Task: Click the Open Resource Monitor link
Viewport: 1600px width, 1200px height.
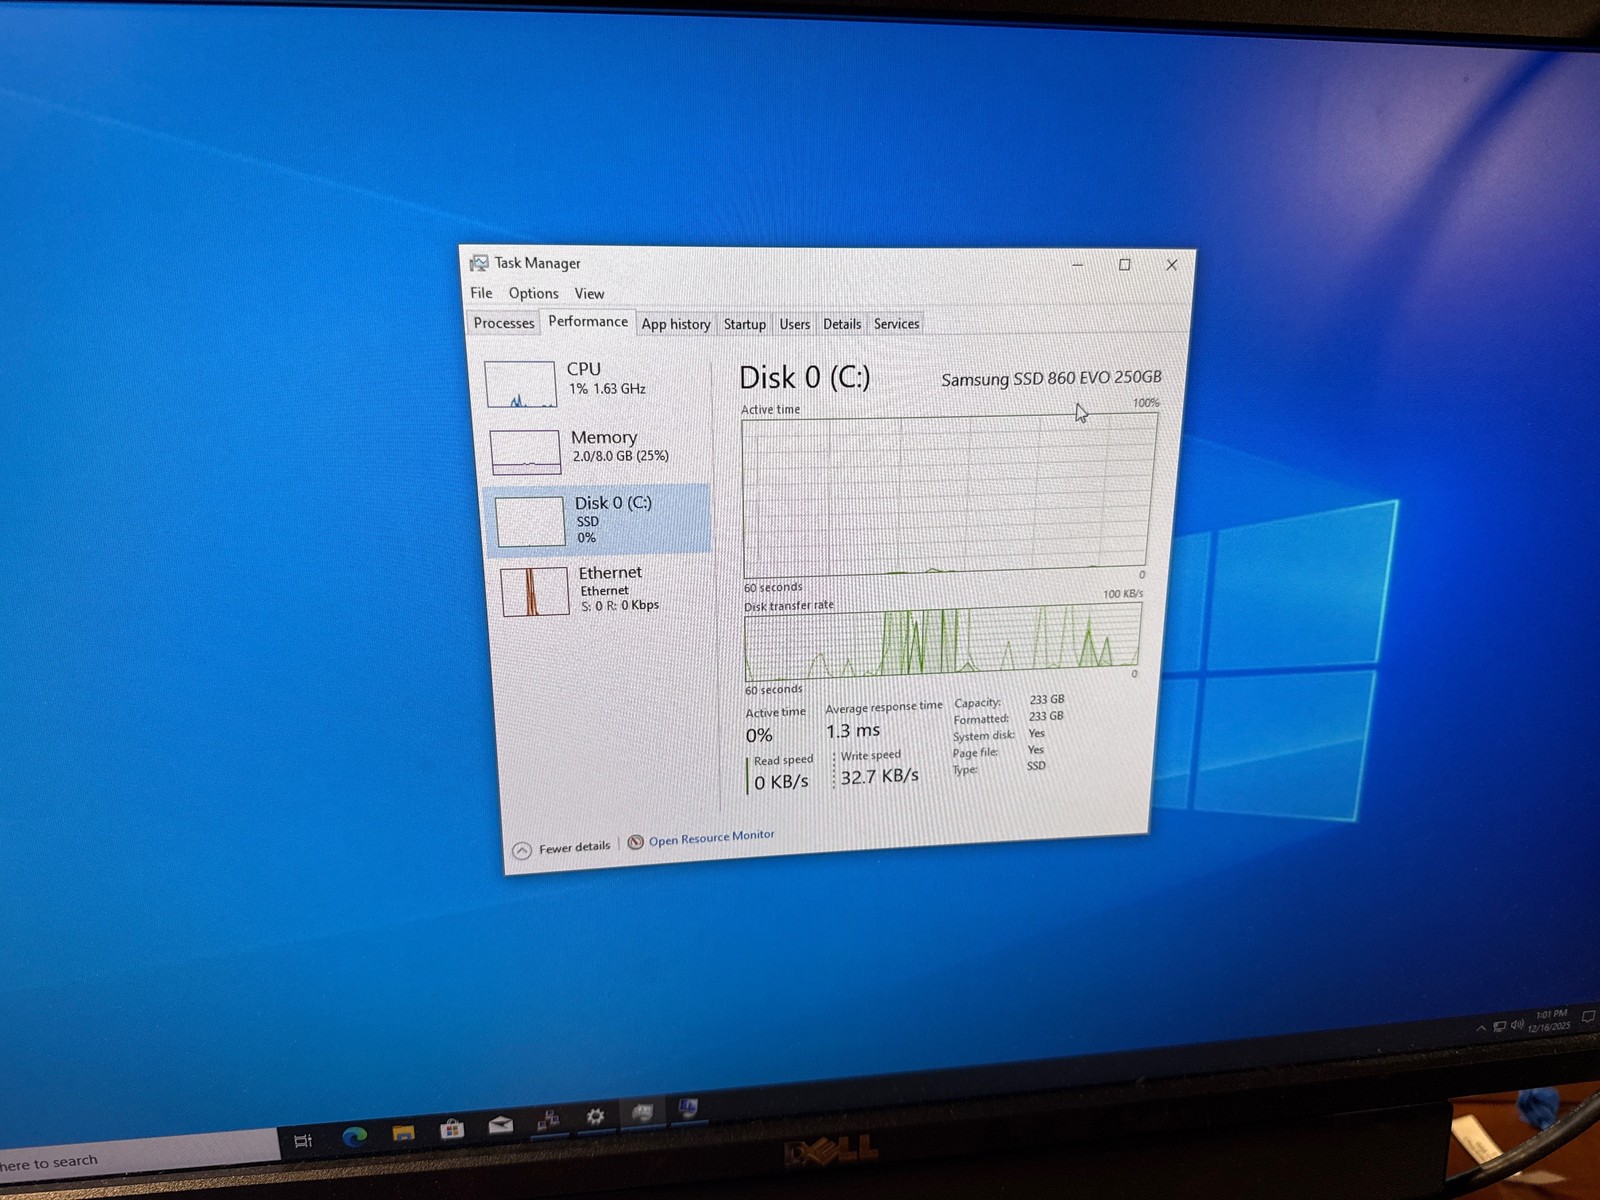Action: pyautogui.click(x=711, y=838)
